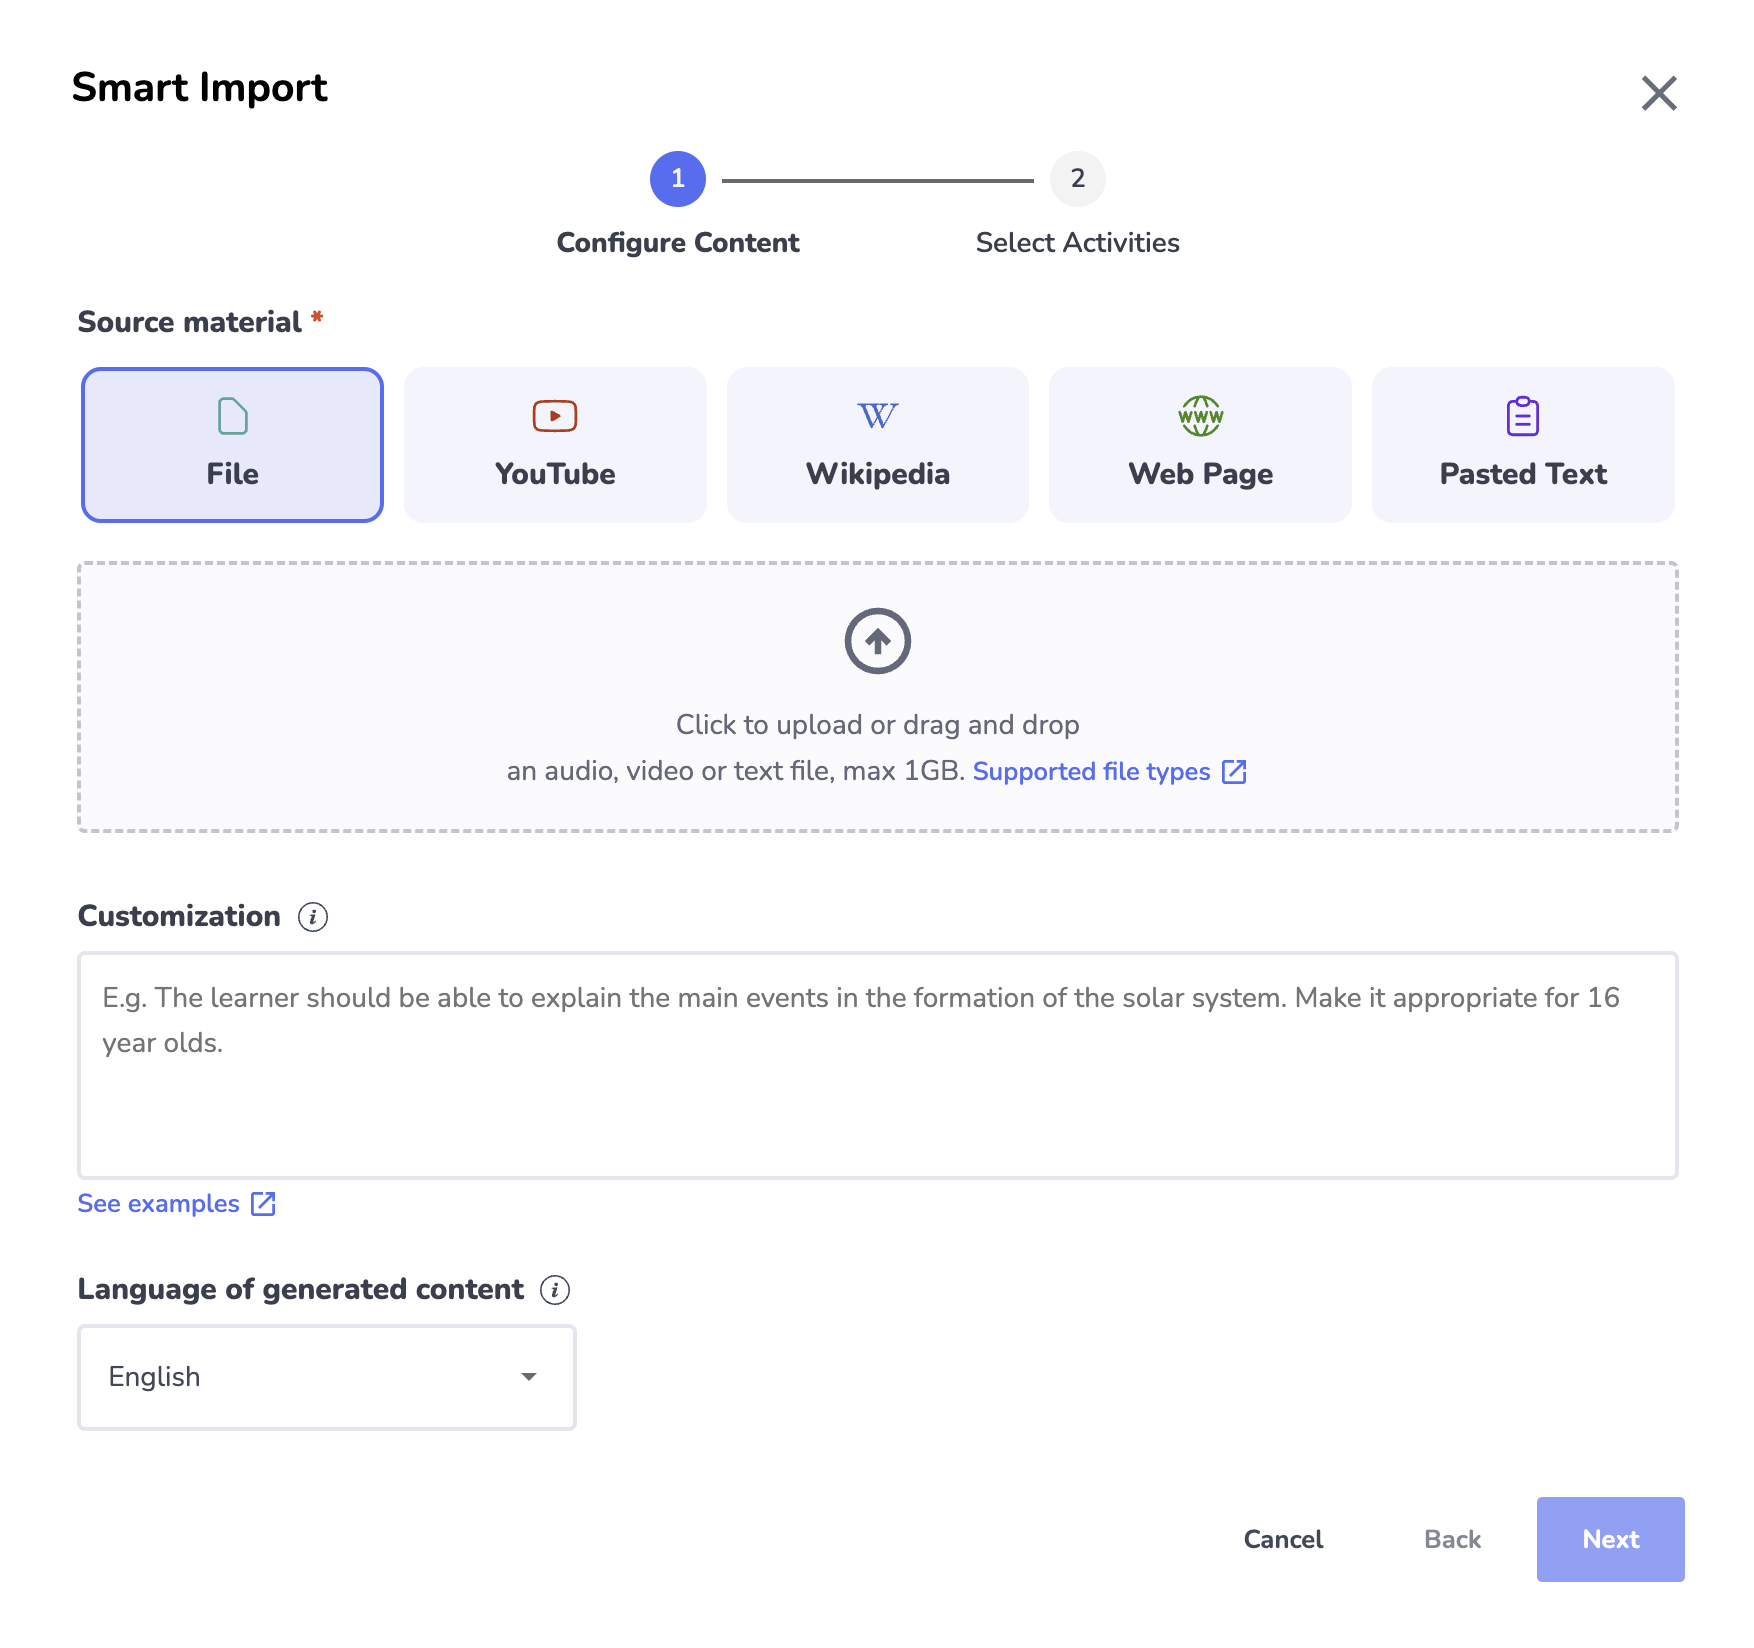Click the language dropdown arrow
Viewport: 1754px width, 1648px height.
(529, 1377)
